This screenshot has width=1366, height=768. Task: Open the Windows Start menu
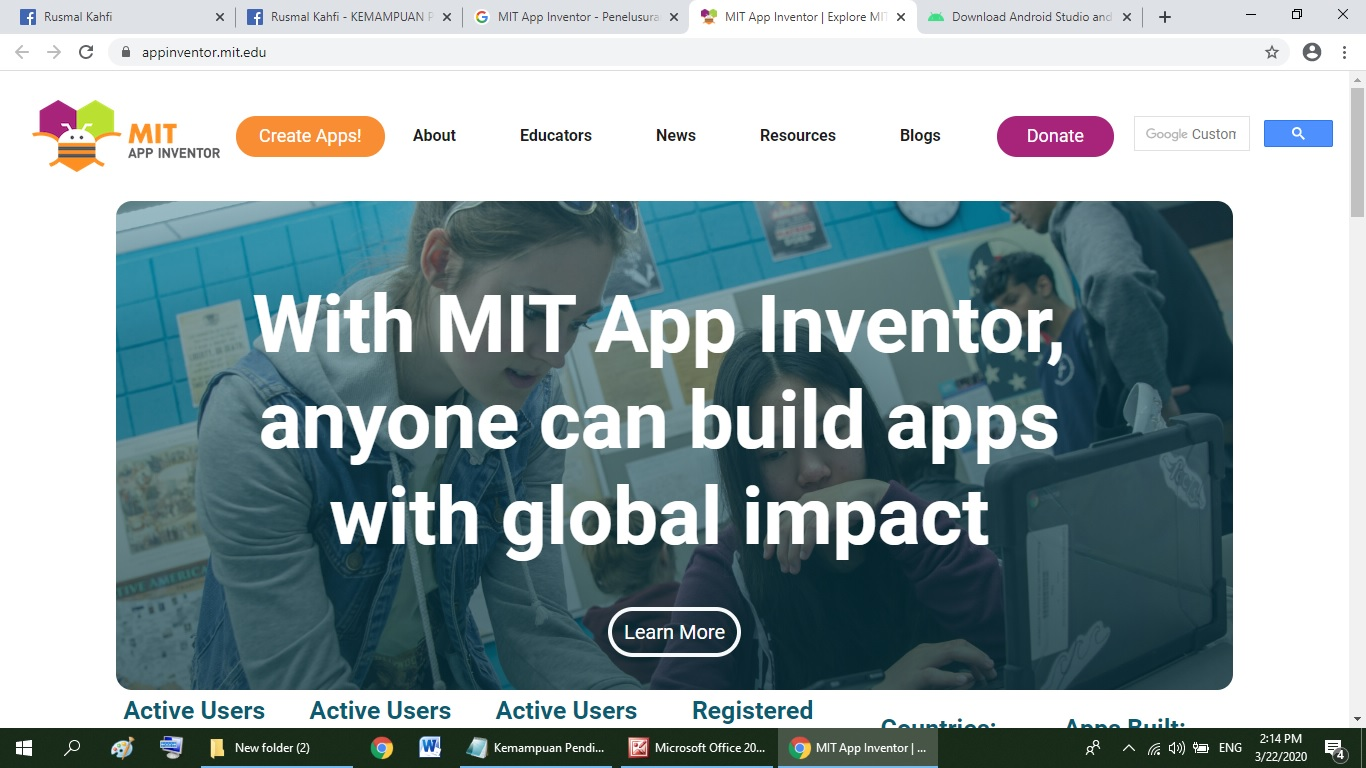pos(24,748)
